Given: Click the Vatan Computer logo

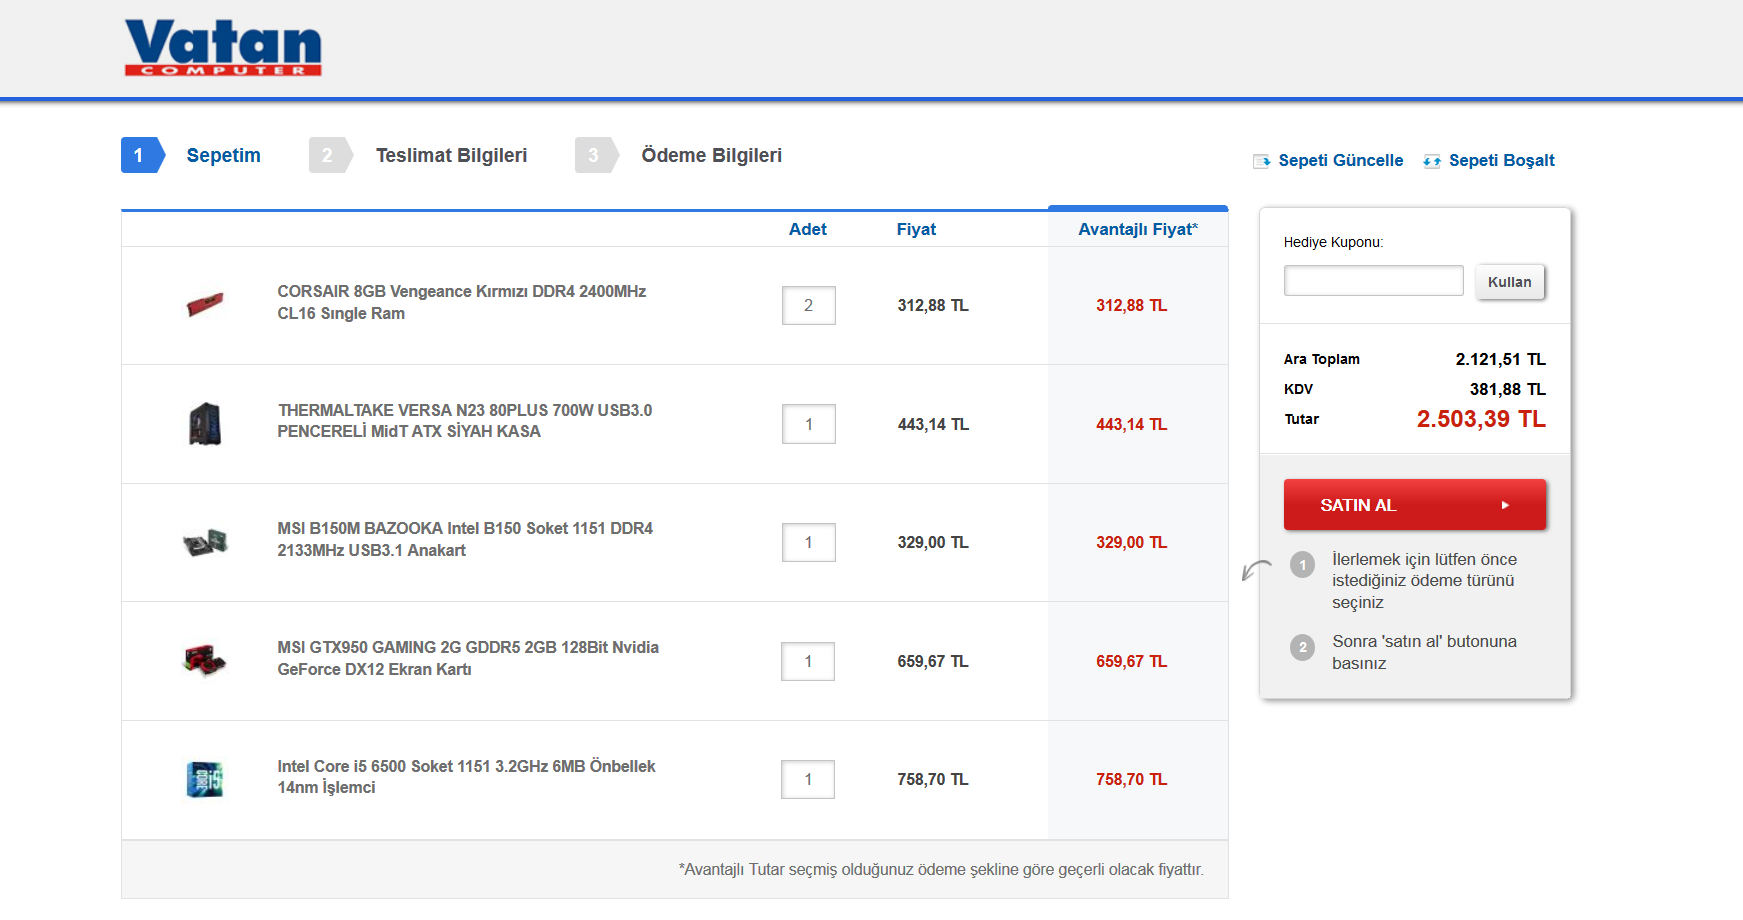Looking at the screenshot, I should point(223,48).
